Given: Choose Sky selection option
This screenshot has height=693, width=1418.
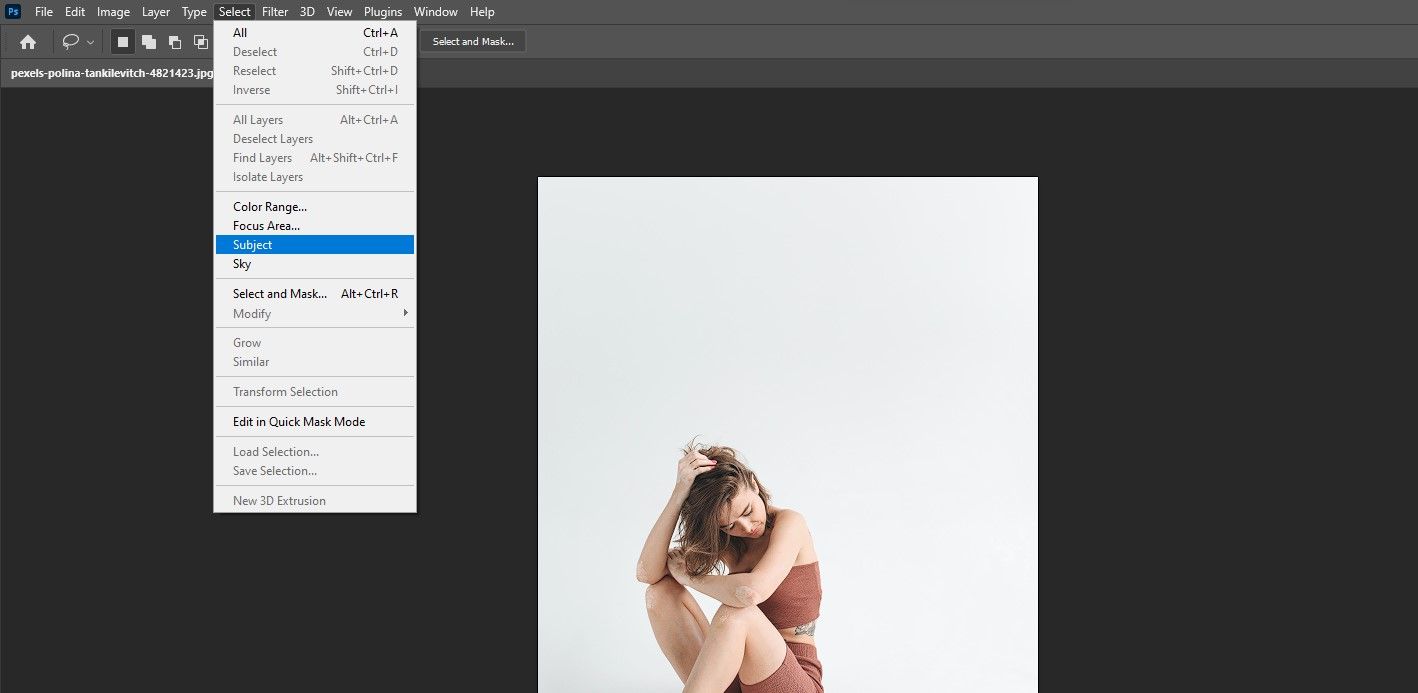Looking at the screenshot, I should pos(241,263).
